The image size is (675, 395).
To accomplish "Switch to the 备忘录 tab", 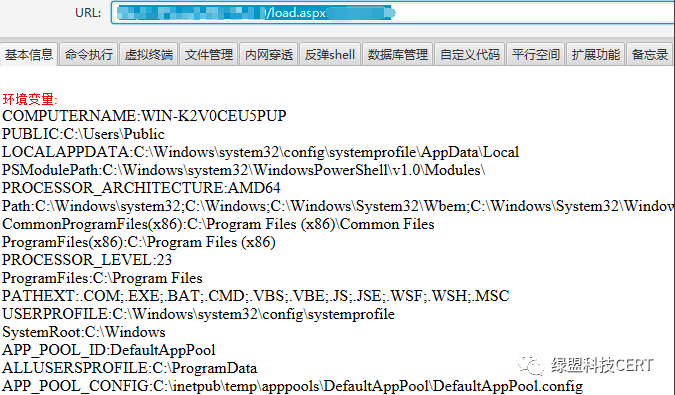I will coord(649,55).
